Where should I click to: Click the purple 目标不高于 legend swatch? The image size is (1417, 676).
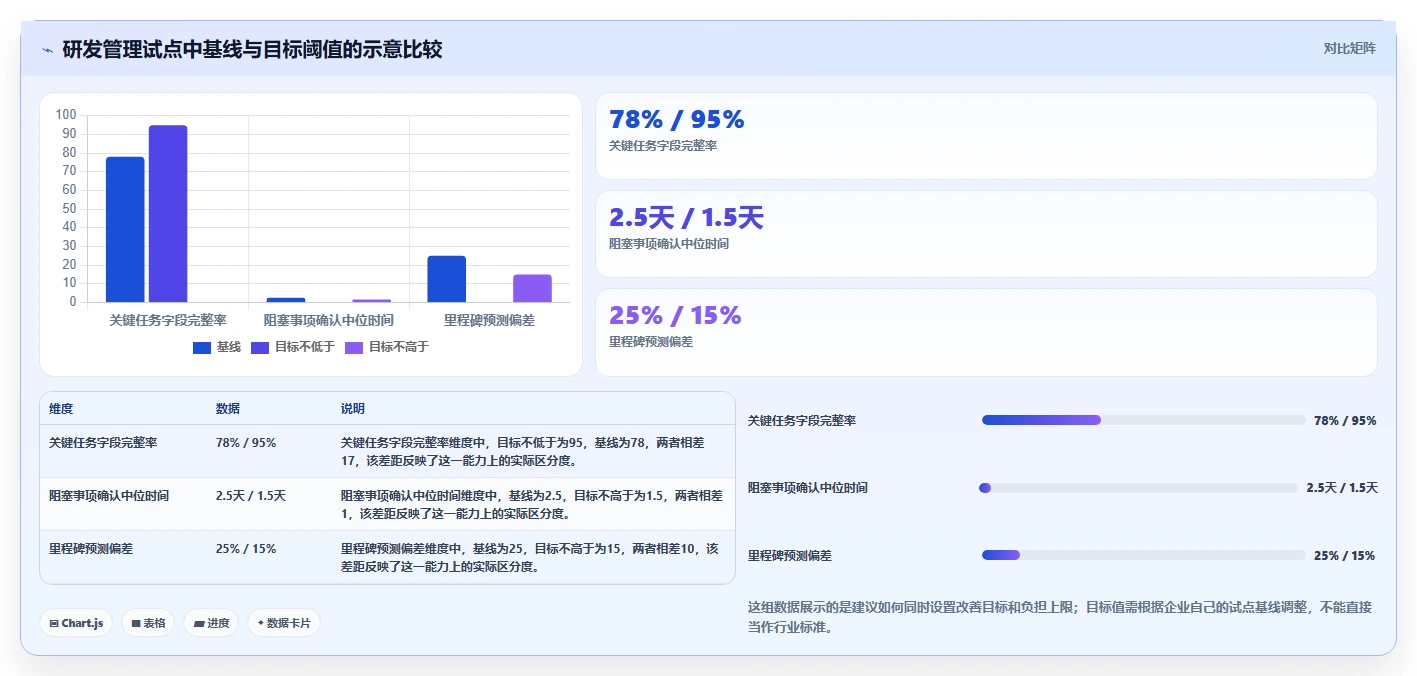coord(354,347)
